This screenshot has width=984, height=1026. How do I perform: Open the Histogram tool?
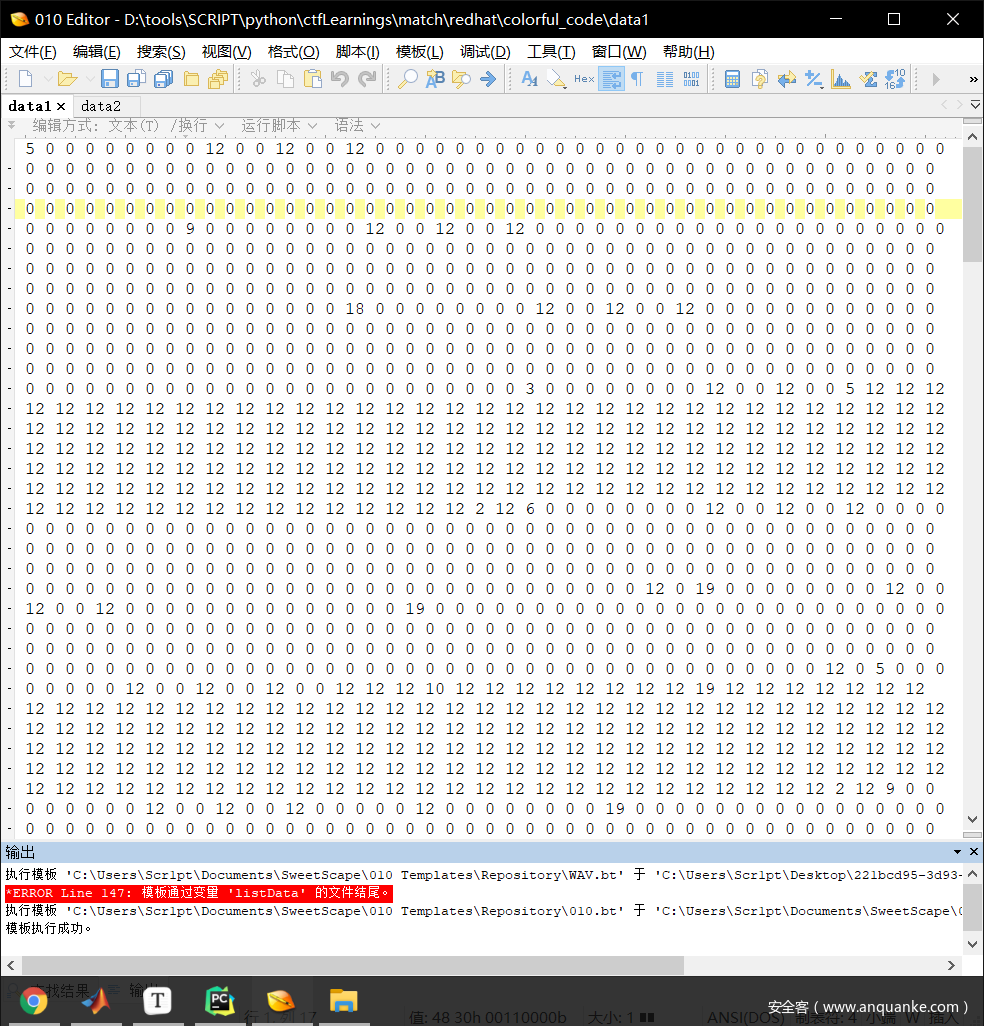tap(841, 79)
